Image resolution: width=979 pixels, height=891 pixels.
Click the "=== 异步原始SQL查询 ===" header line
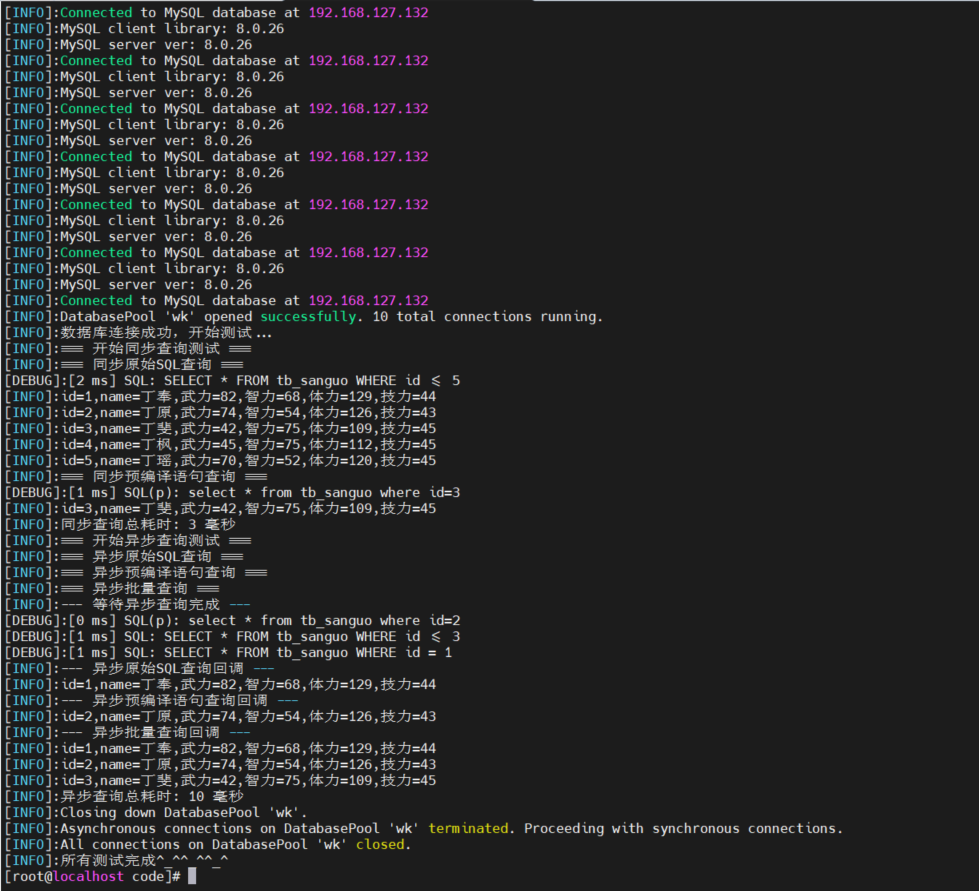coord(124,557)
